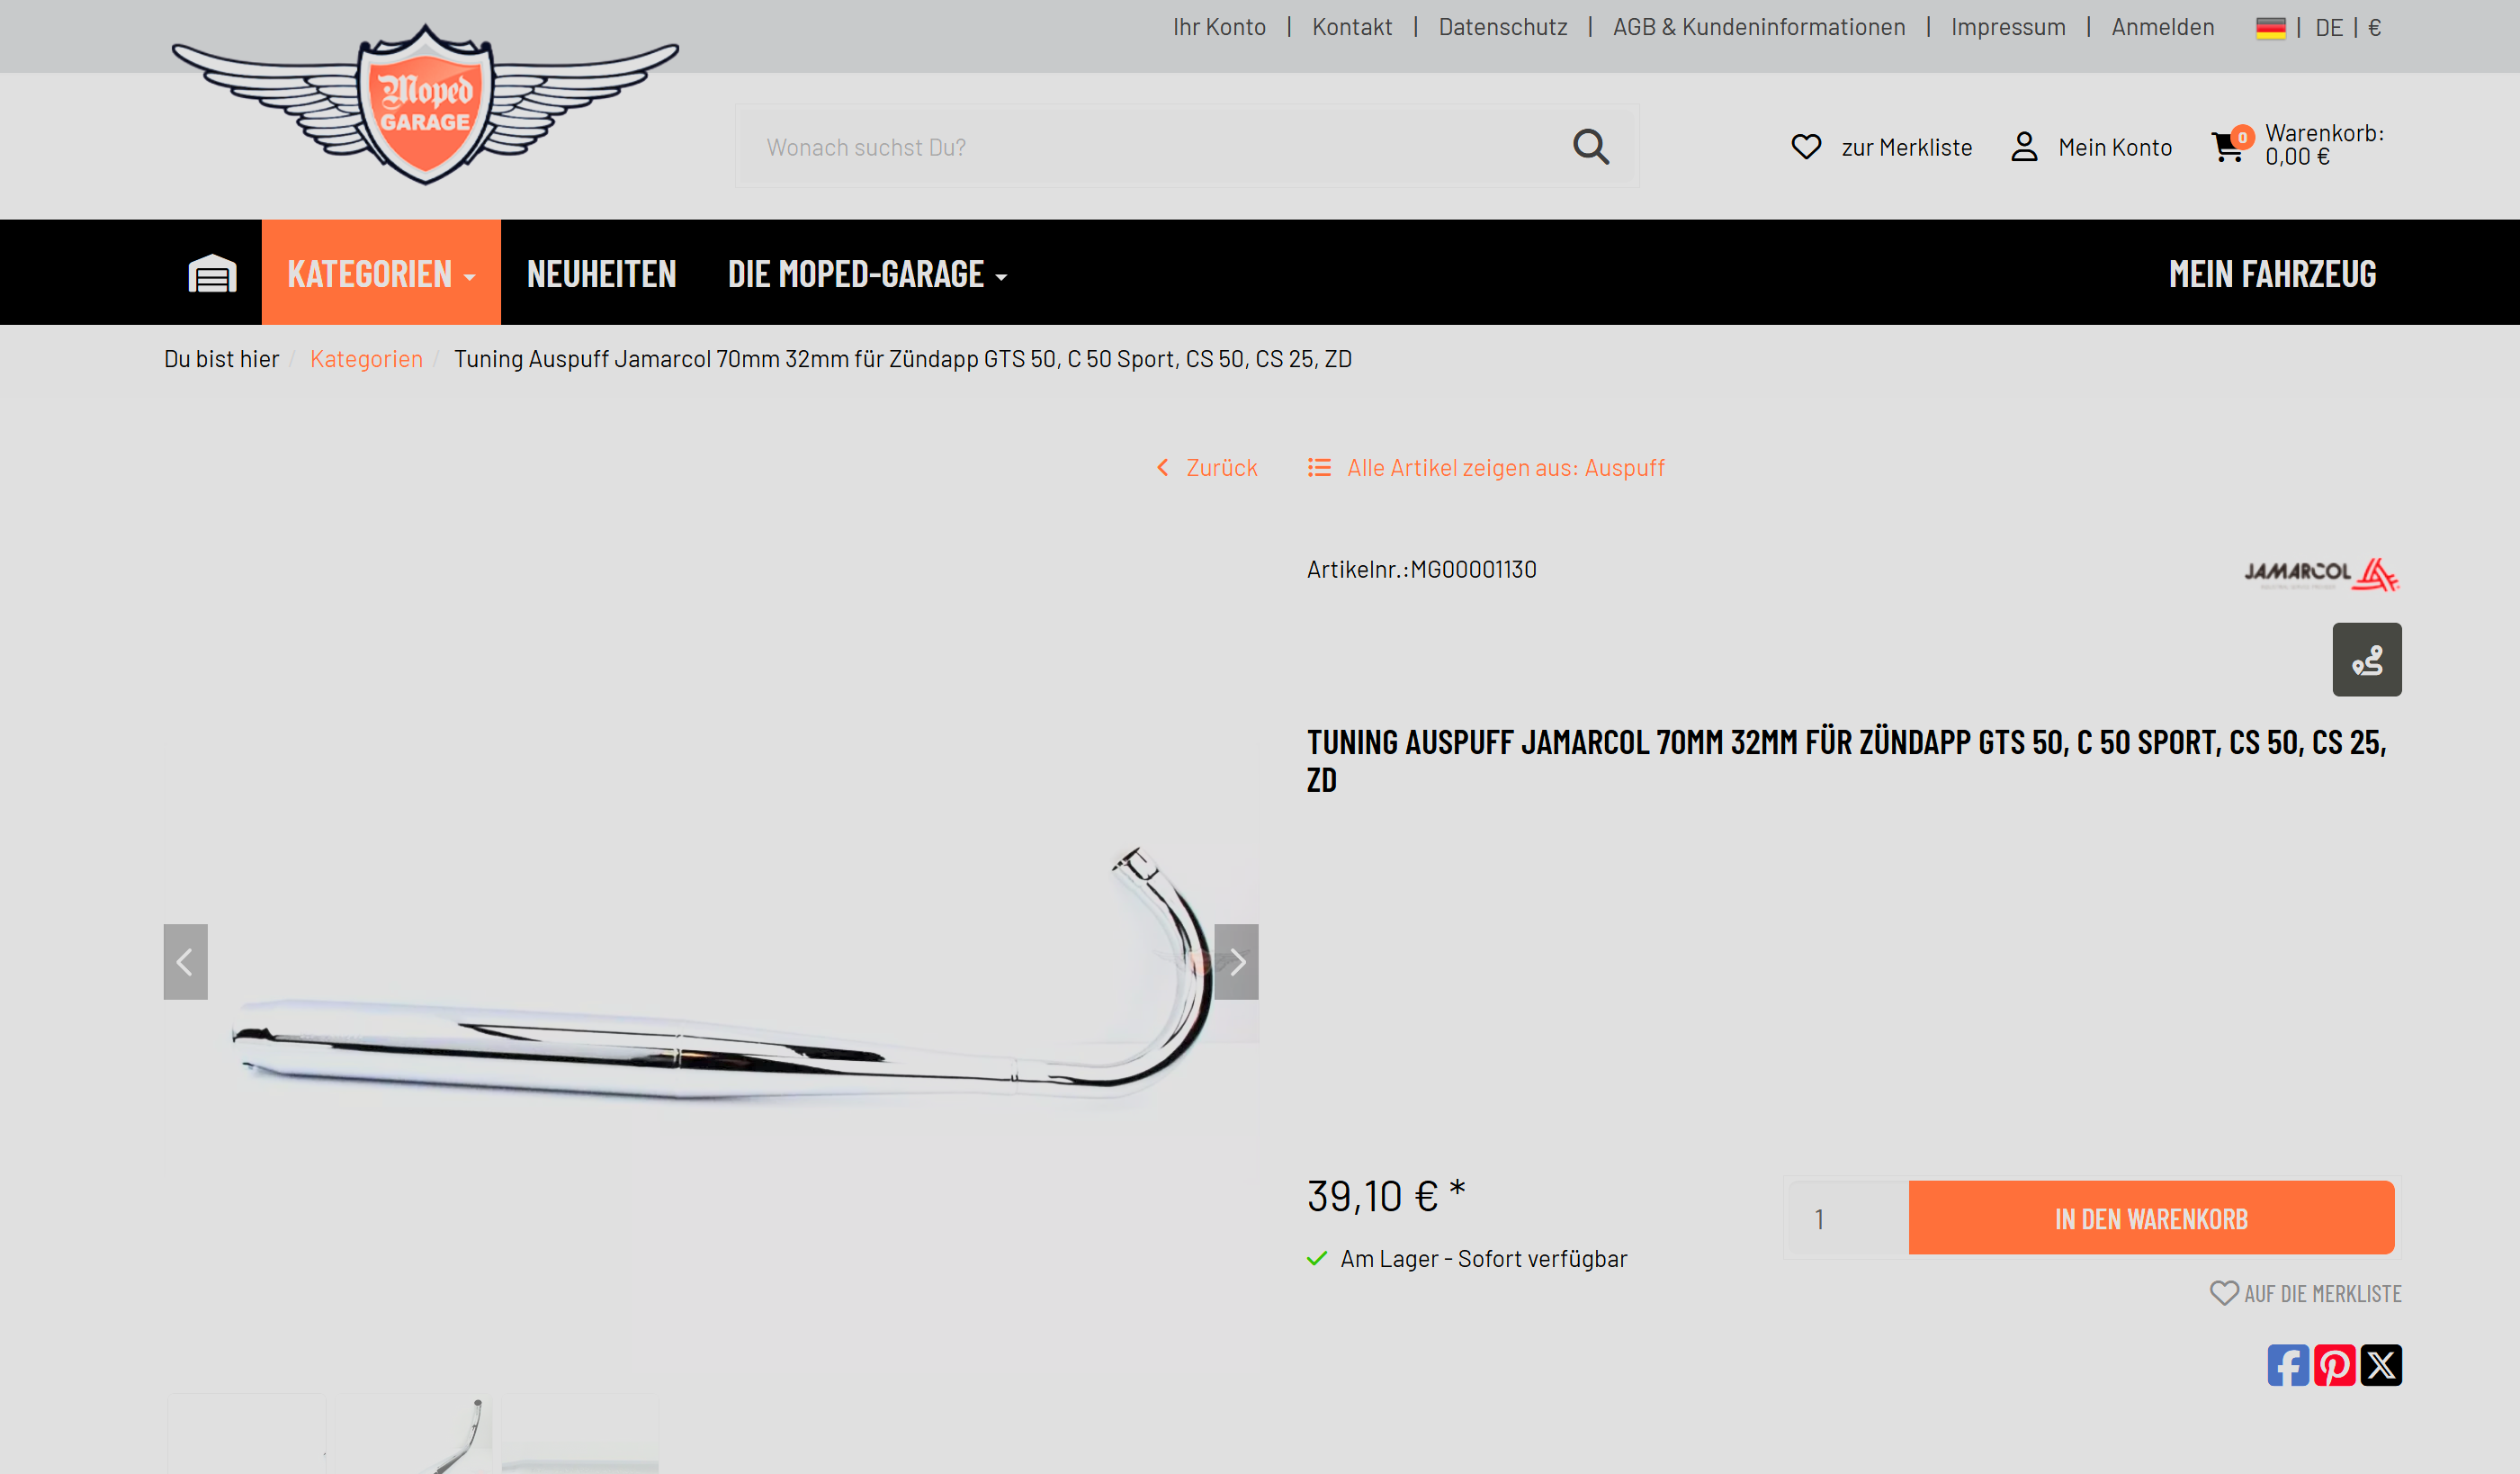Click the heart icon beside zur Merkliste
This screenshot has height=1474, width=2520.
click(x=1806, y=147)
